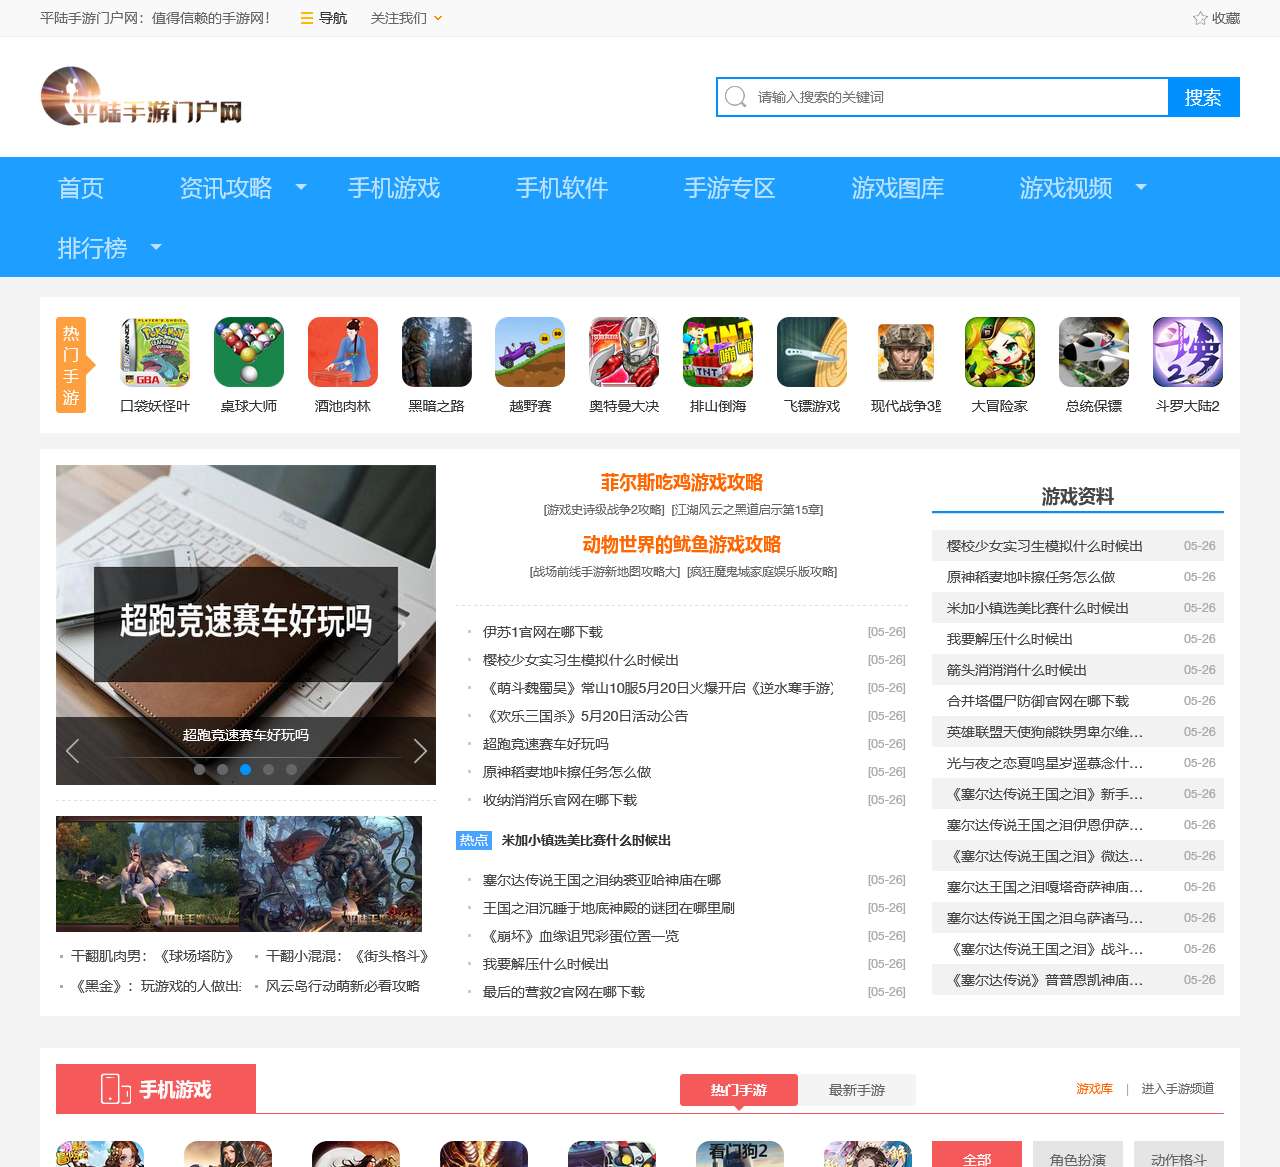The width and height of the screenshot is (1280, 1167).
Task: Open the 越野赛 game icon
Action: click(530, 352)
